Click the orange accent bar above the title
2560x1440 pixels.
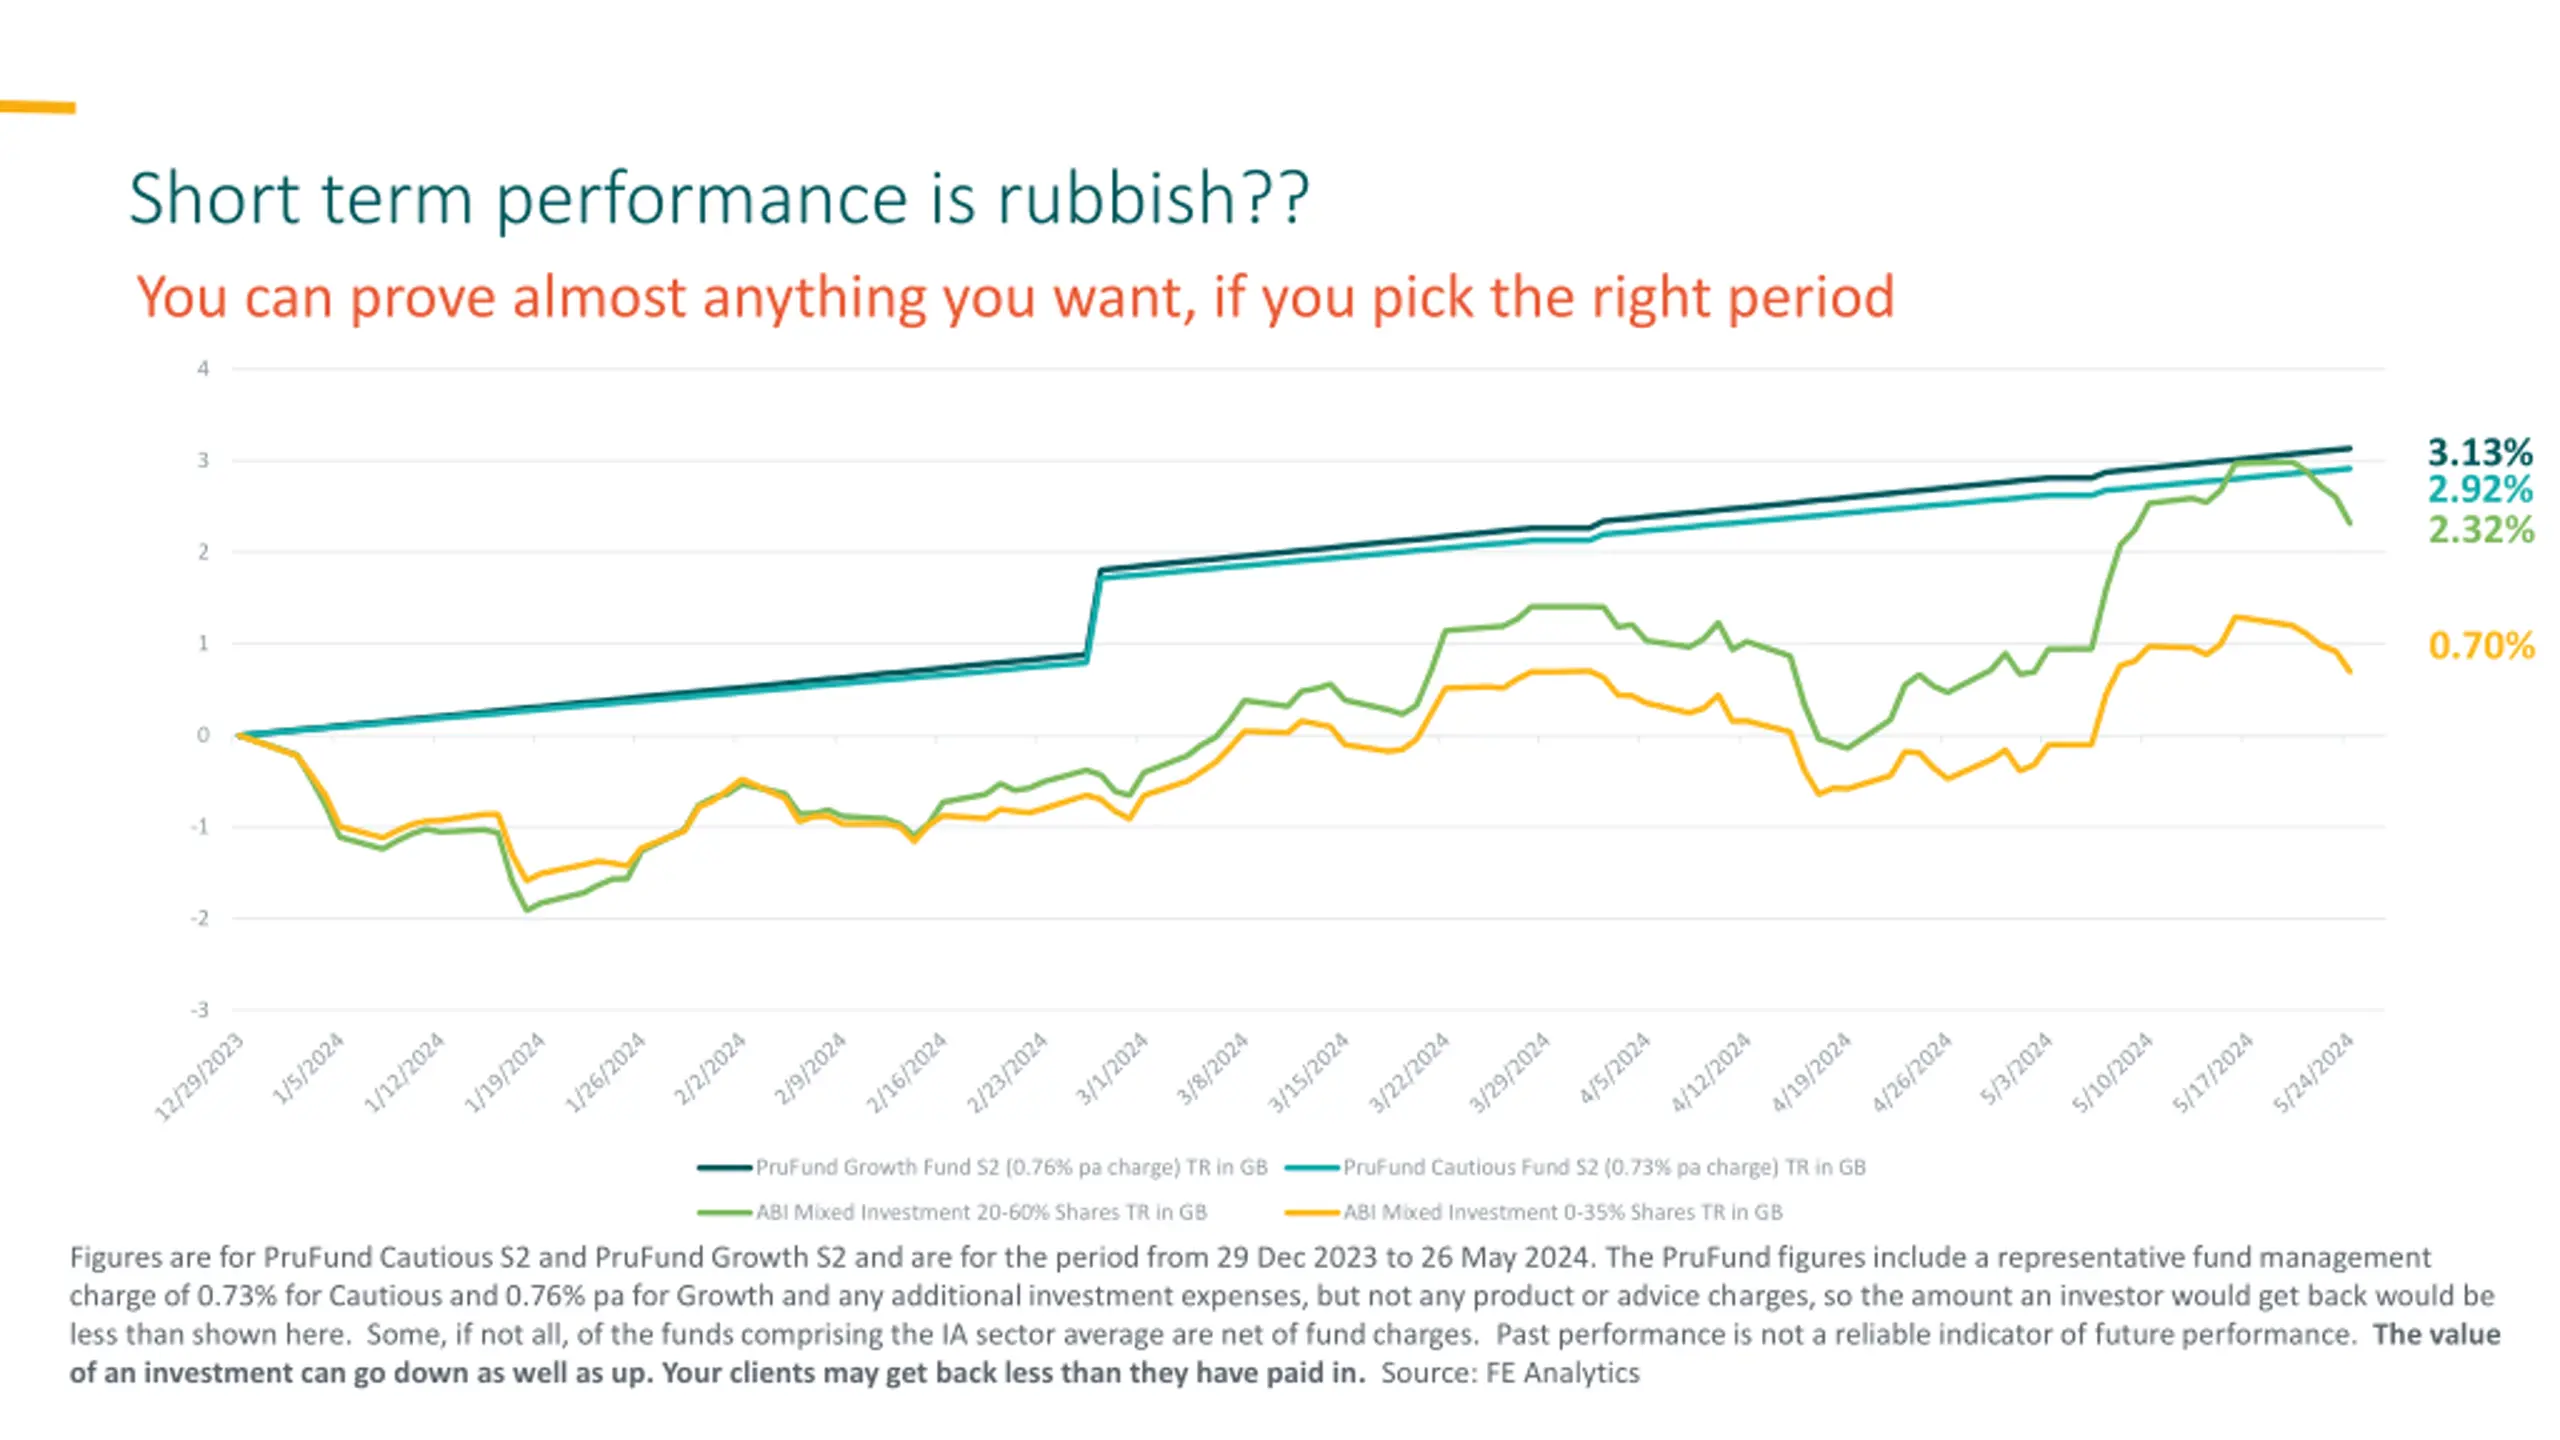37,107
